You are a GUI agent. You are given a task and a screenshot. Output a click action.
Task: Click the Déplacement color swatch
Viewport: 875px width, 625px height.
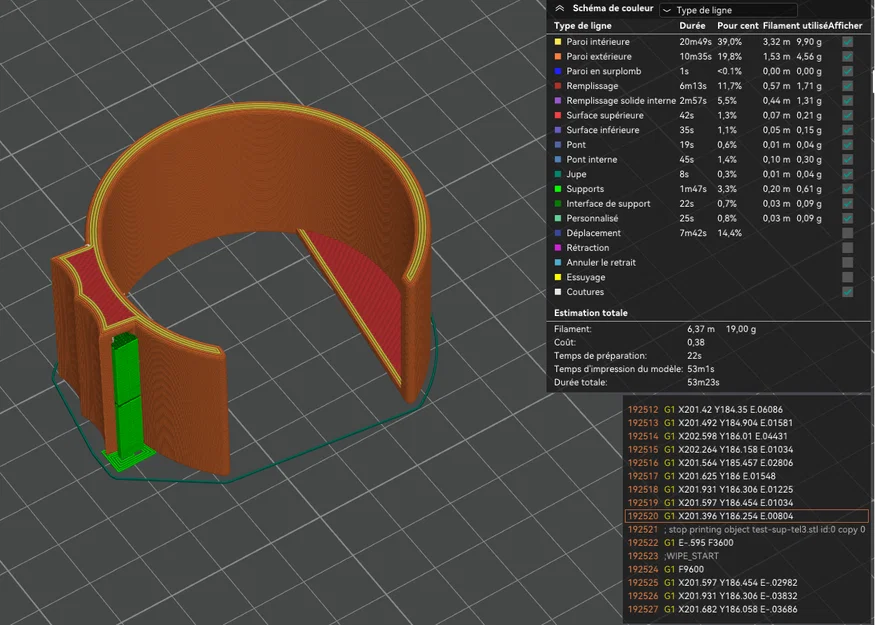(557, 233)
